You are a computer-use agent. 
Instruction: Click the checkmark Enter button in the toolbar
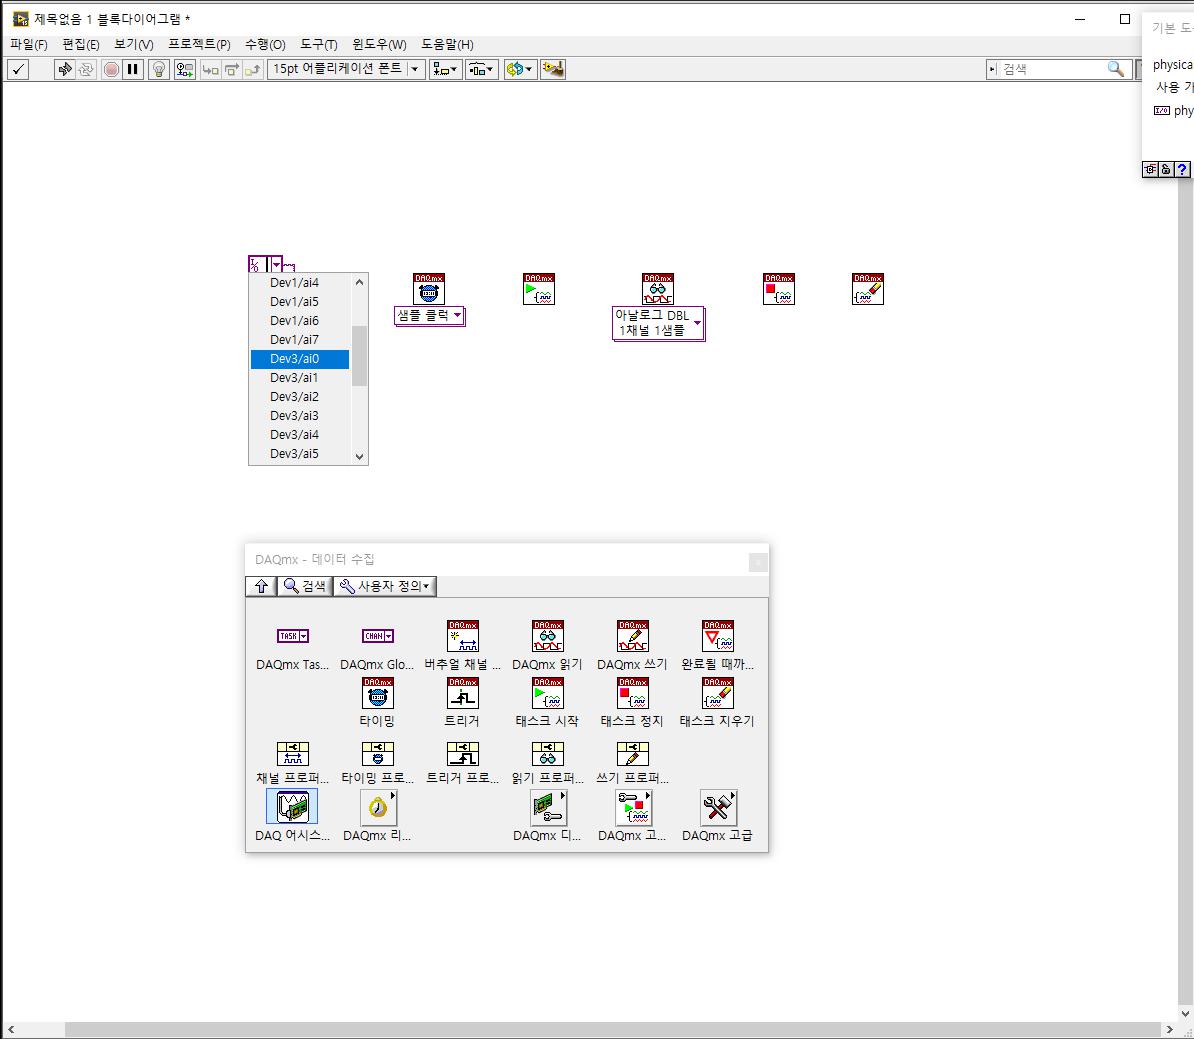[18, 69]
